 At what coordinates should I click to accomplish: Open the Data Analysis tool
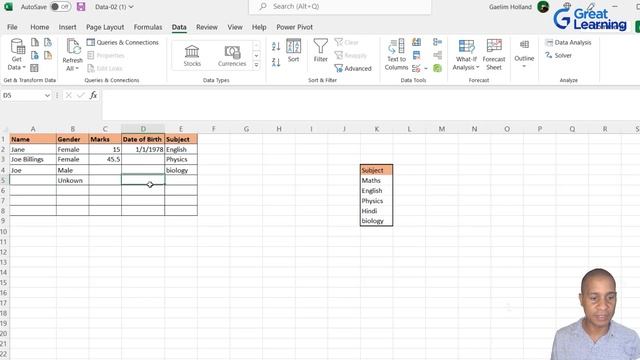tap(569, 42)
